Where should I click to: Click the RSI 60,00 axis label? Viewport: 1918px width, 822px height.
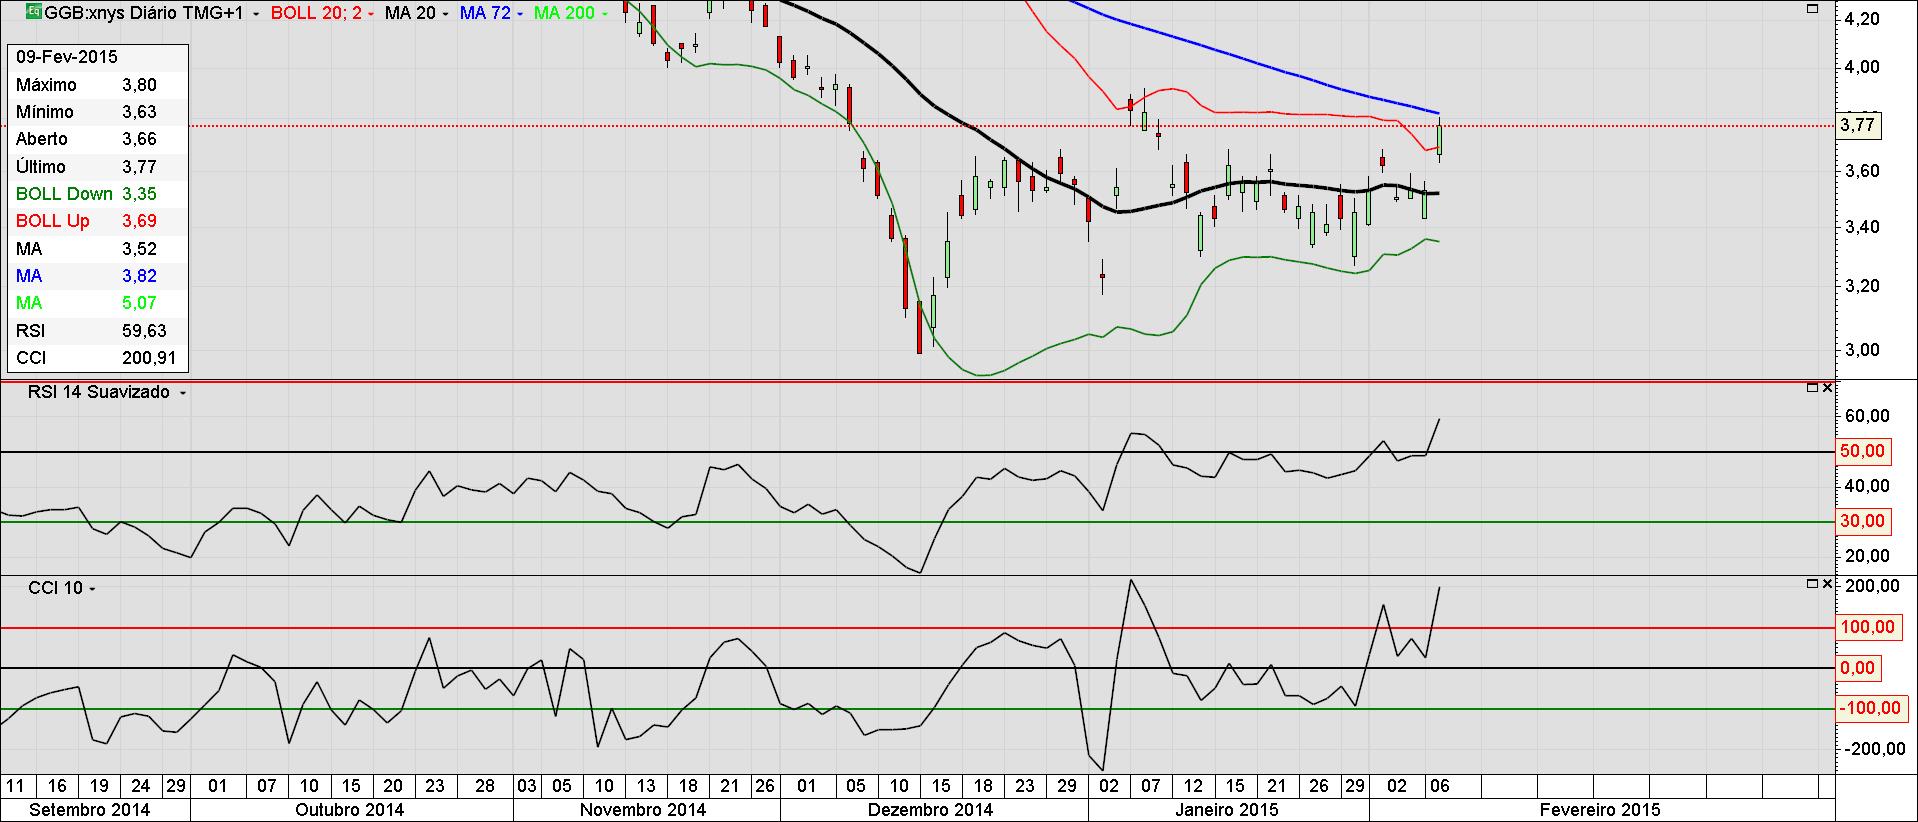click(1865, 416)
